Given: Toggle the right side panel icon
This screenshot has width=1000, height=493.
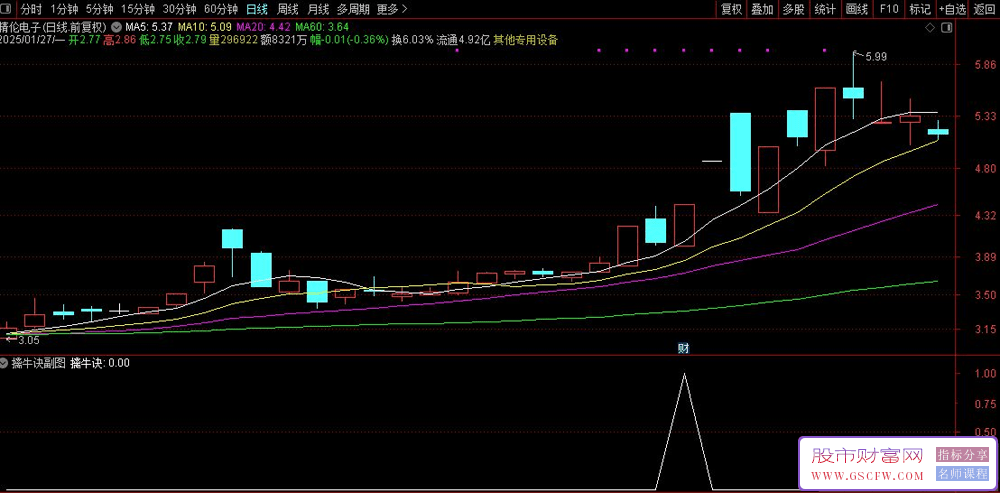Looking at the screenshot, I should (946, 27).
